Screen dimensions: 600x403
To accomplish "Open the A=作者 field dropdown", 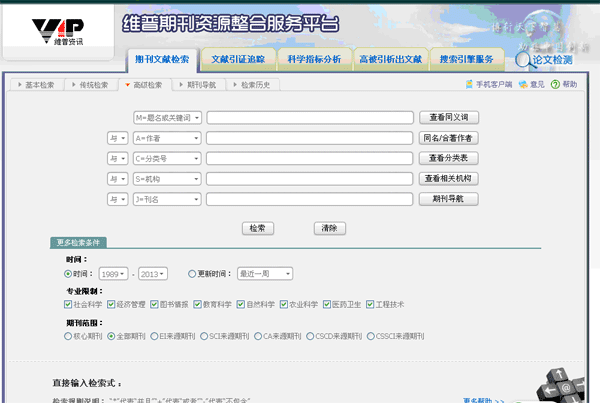I will click(167, 138).
